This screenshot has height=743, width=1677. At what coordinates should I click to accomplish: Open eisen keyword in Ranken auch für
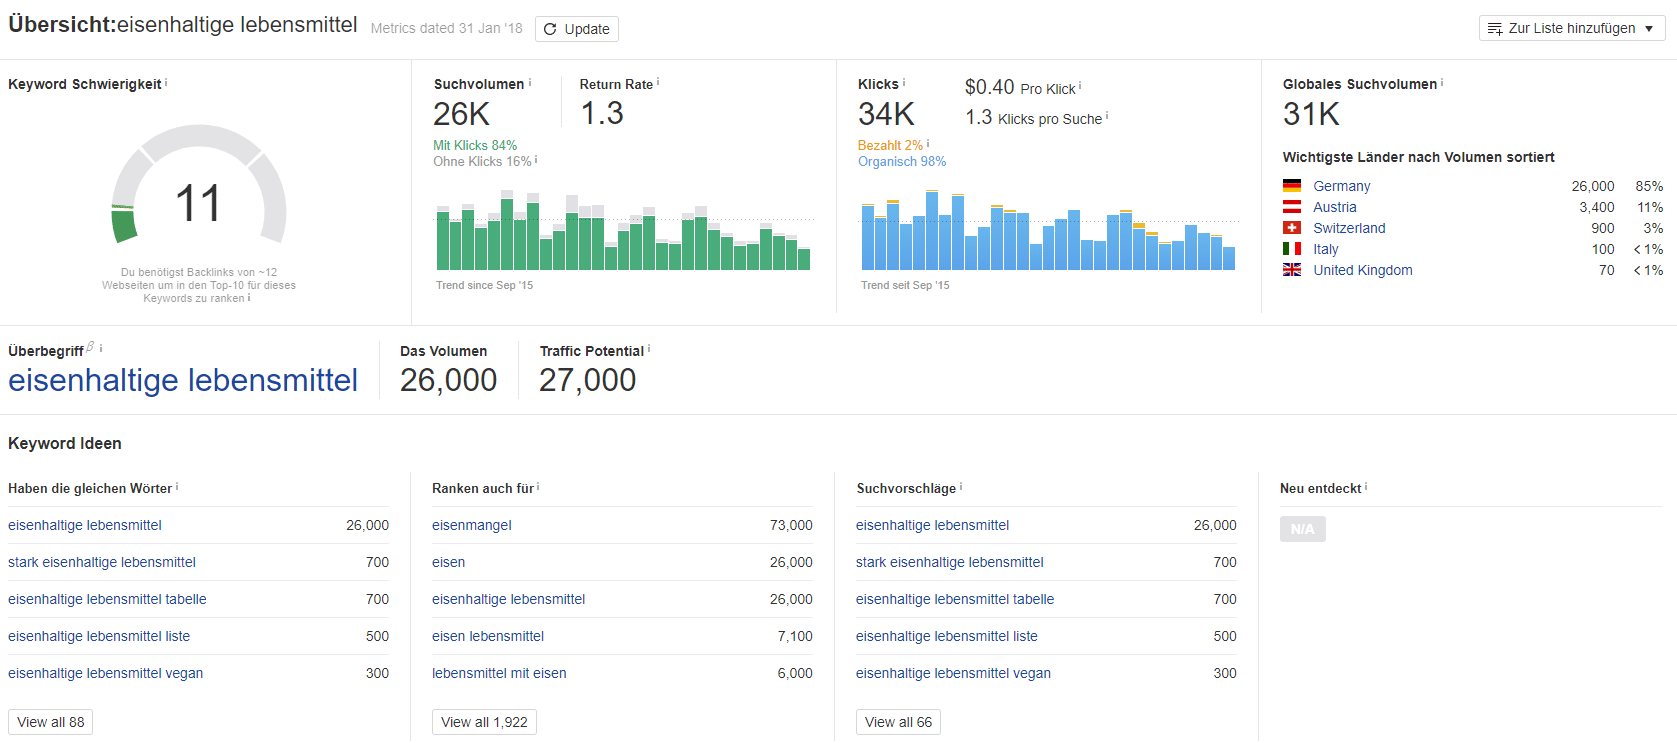click(448, 562)
